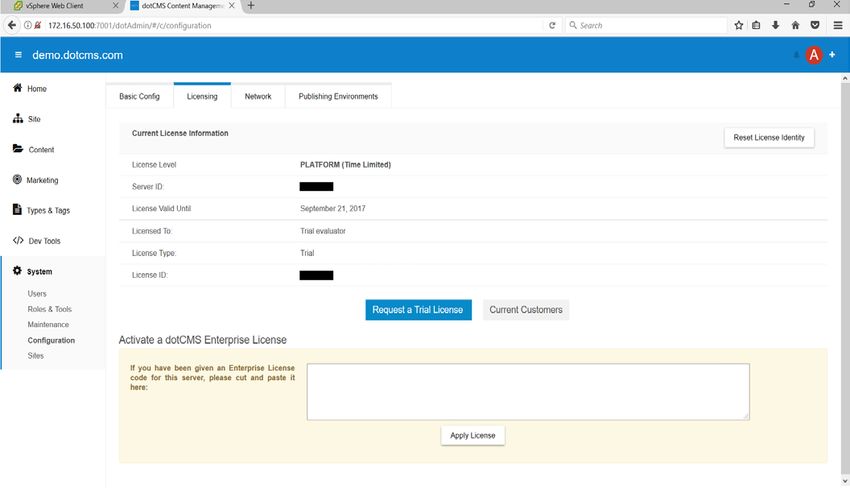The width and height of the screenshot is (850, 488).
Task: Click into the Enterprise License code textarea
Action: click(x=528, y=391)
